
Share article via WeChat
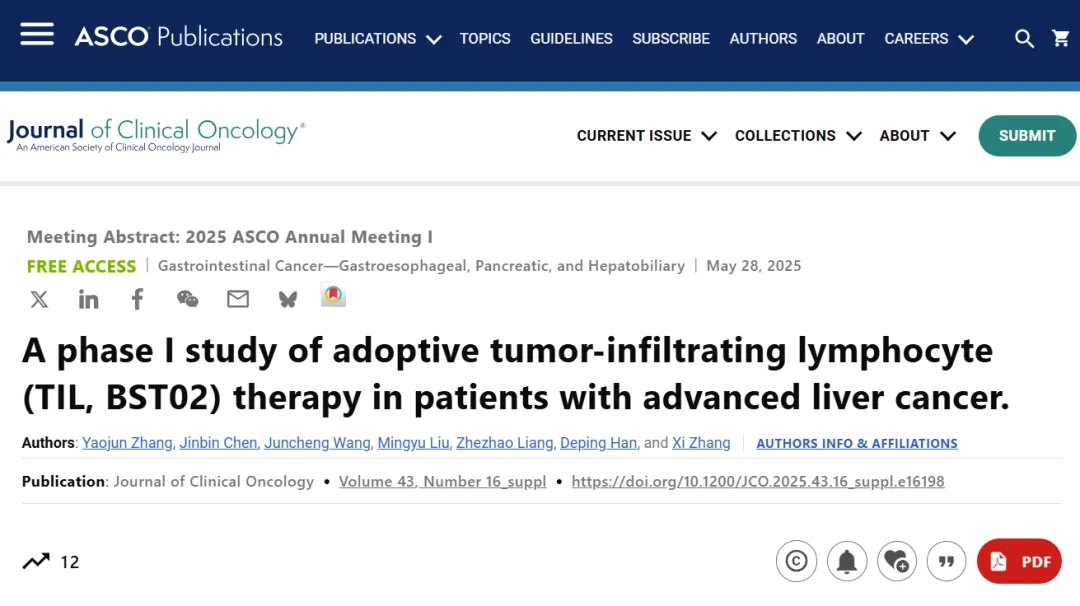click(187, 299)
